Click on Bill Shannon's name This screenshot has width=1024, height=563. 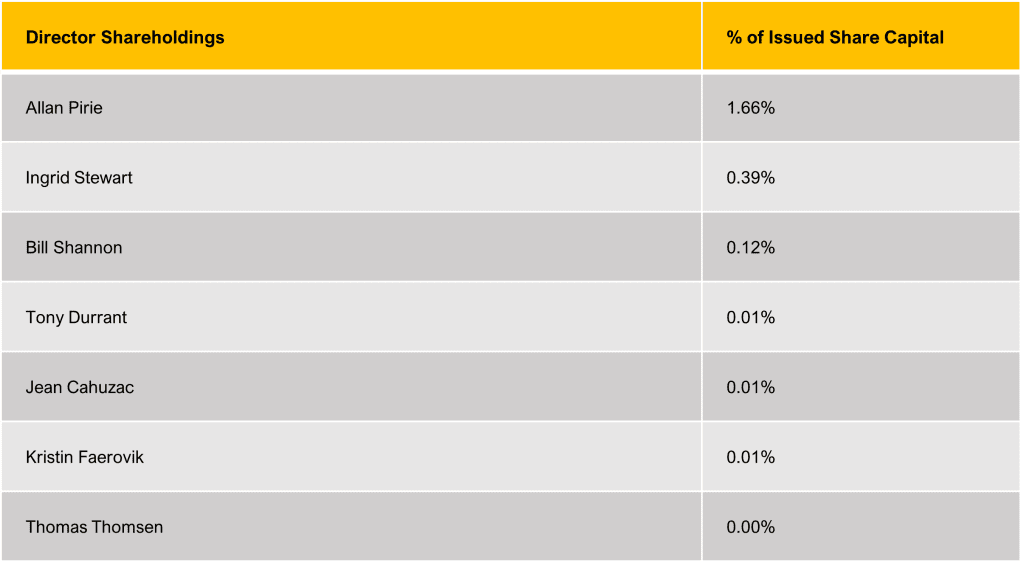pos(74,248)
